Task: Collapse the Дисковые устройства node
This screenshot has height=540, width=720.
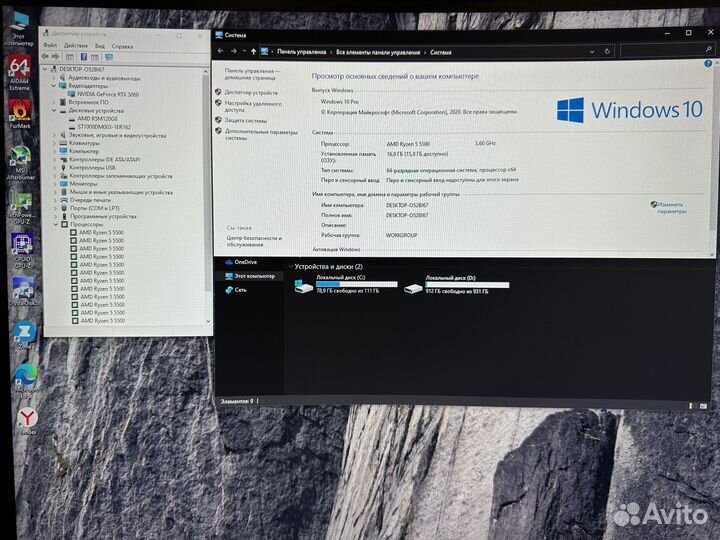Action: coord(54,111)
